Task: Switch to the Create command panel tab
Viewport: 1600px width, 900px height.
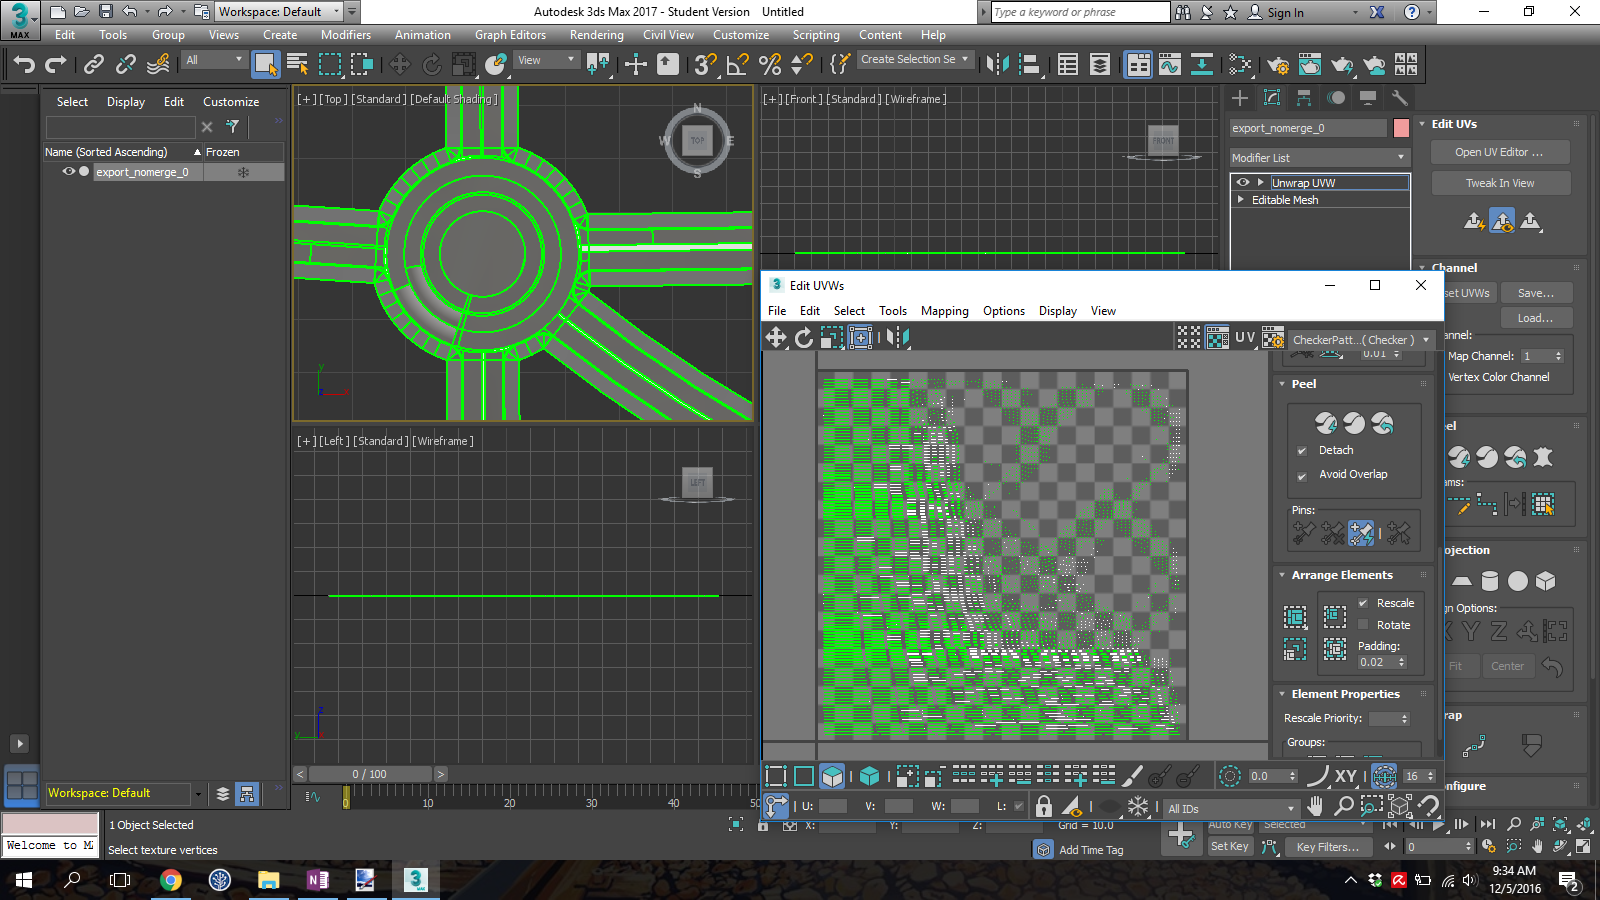Action: [1240, 98]
